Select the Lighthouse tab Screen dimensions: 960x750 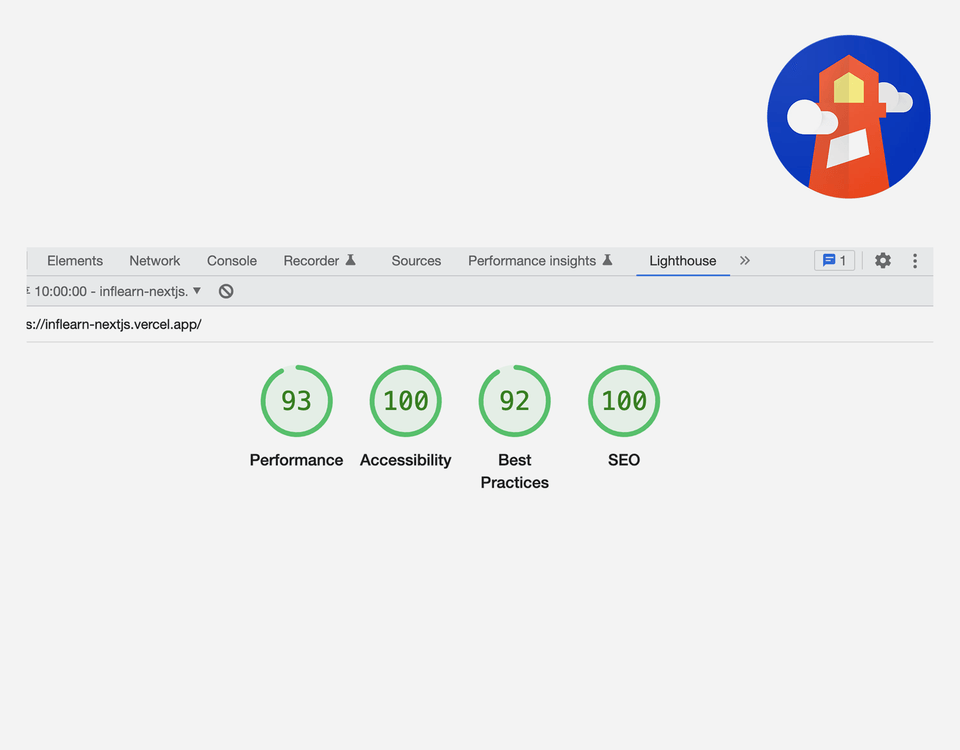[x=683, y=261]
